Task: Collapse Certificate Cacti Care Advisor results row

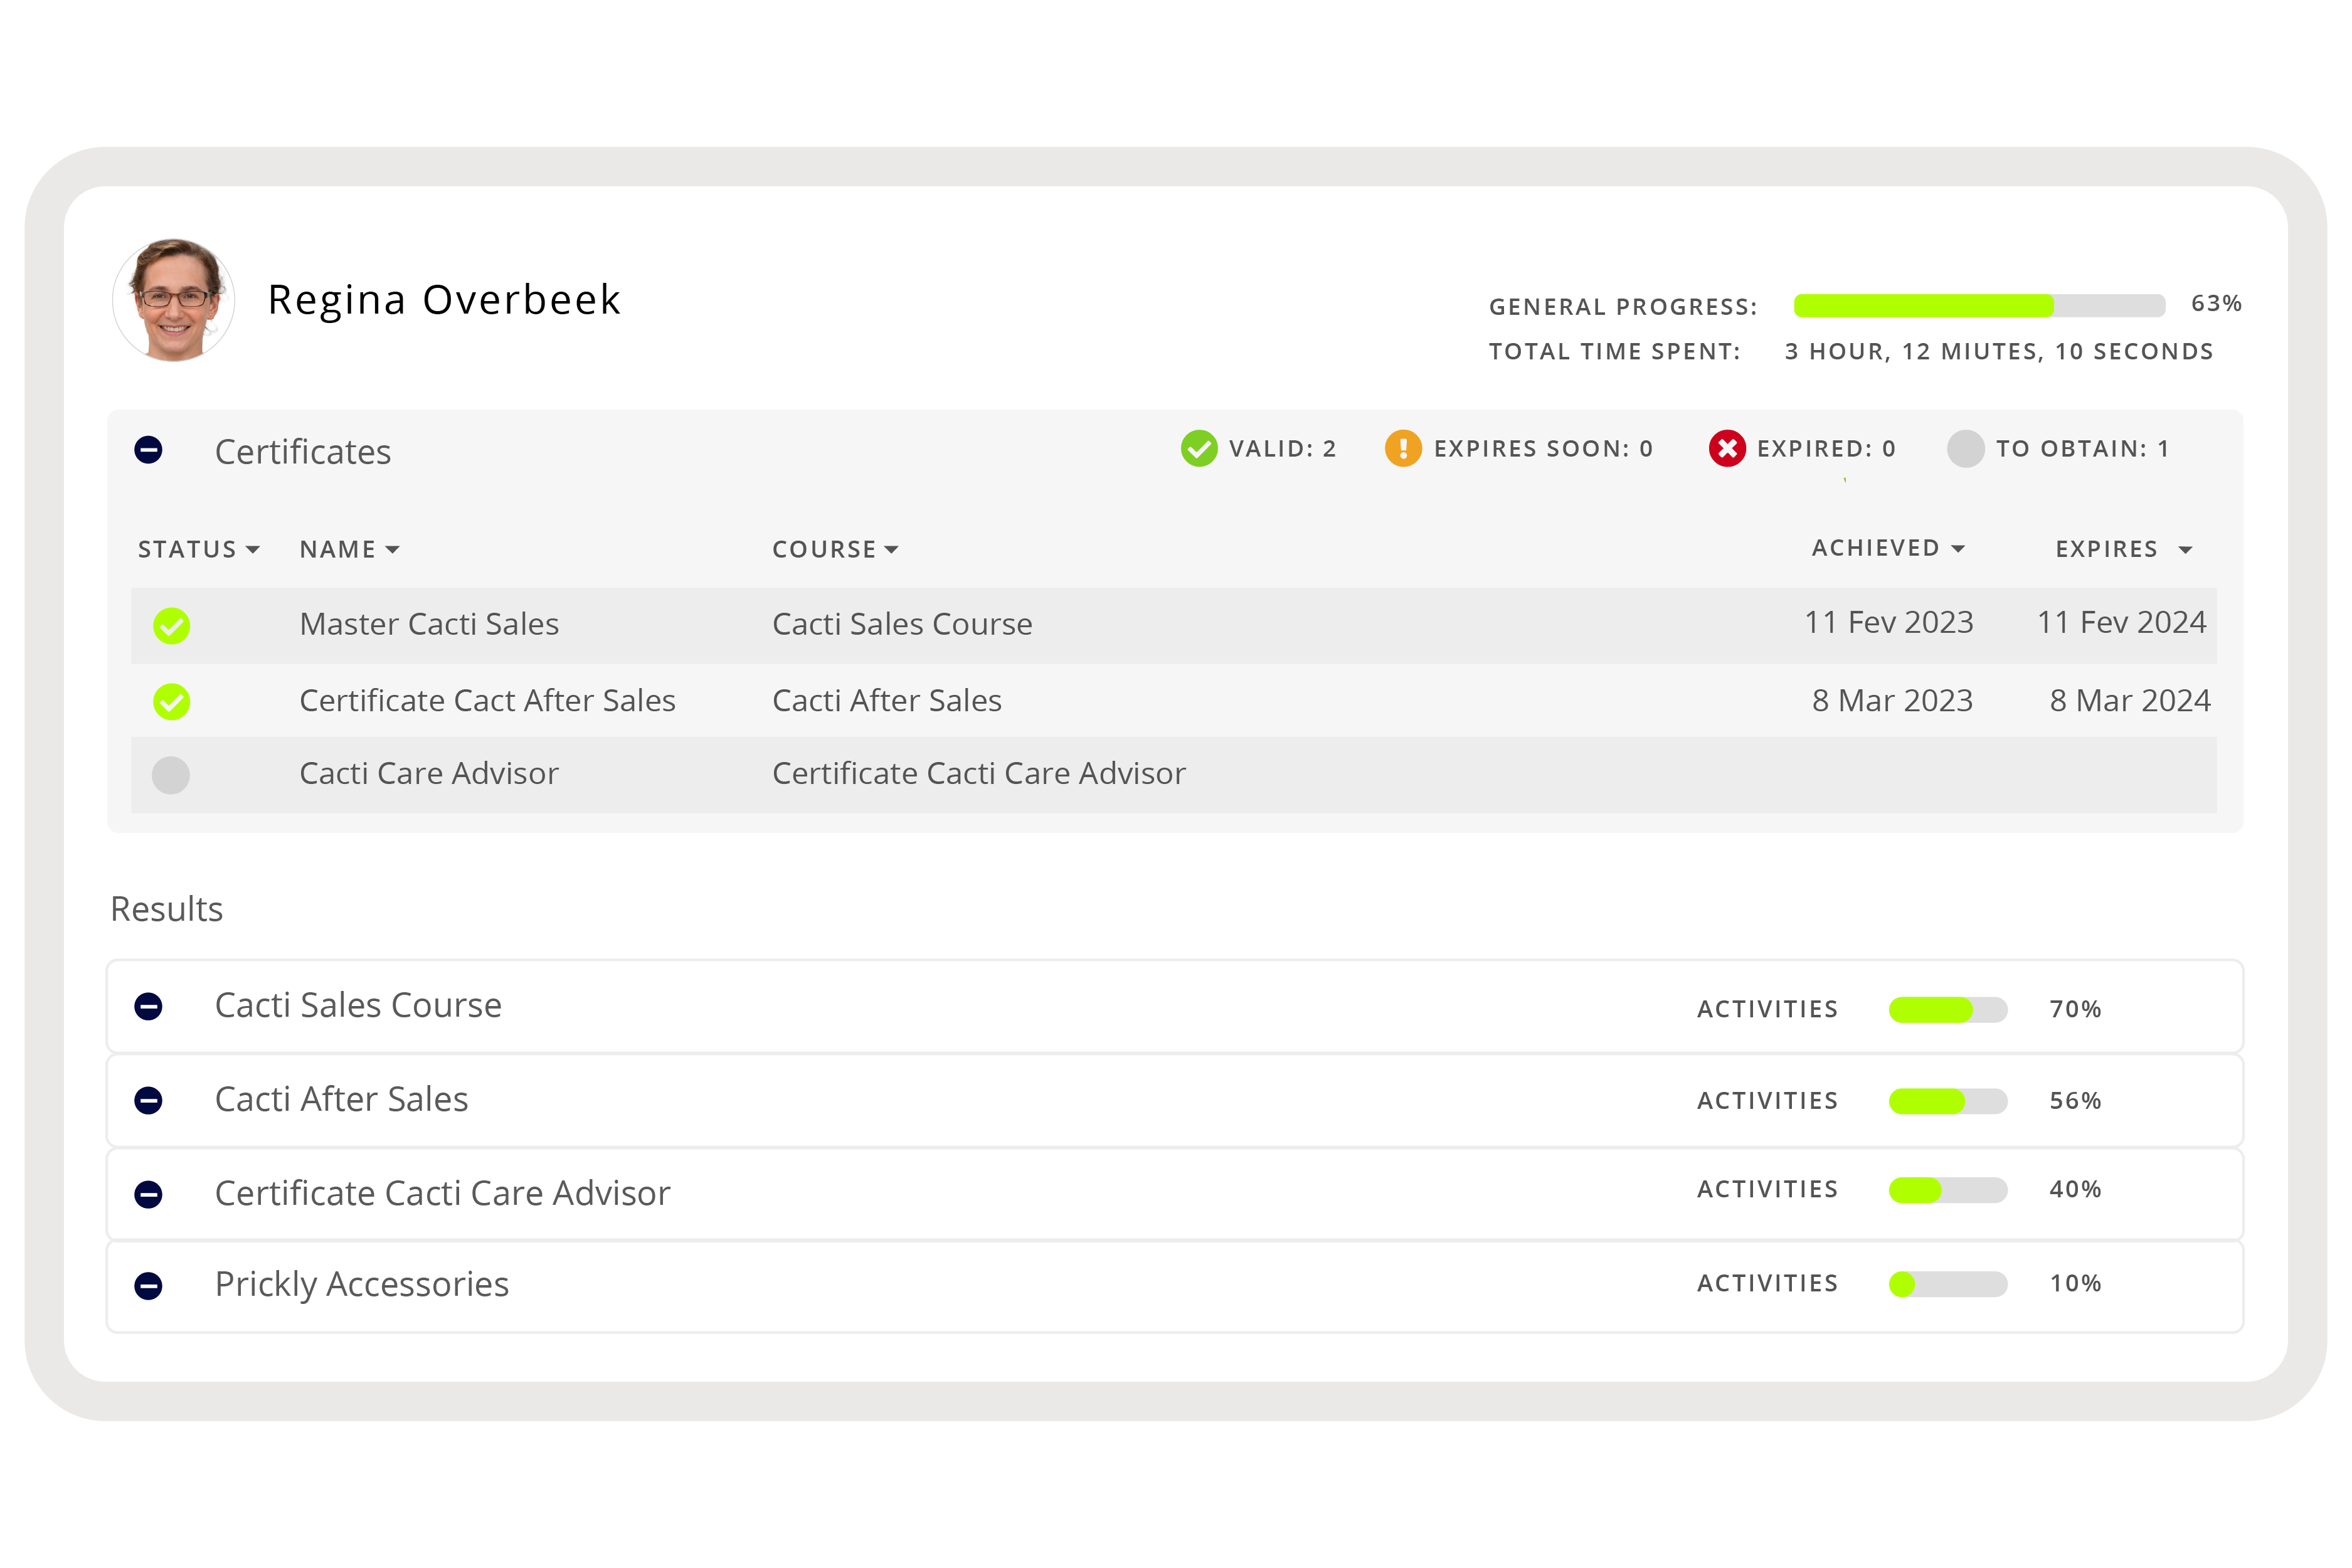Action: click(149, 1194)
